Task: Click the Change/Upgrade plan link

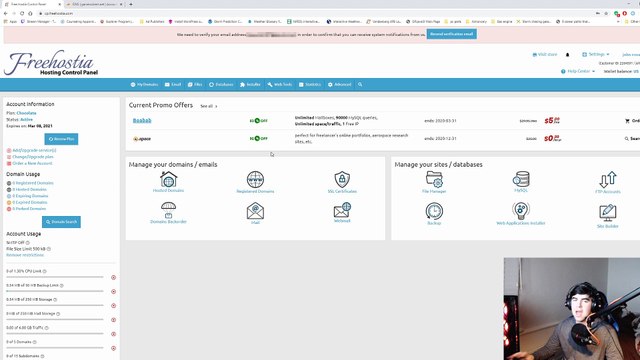Action: [33, 157]
